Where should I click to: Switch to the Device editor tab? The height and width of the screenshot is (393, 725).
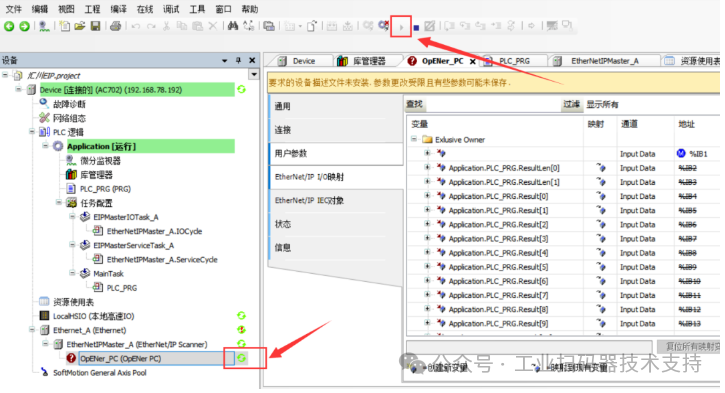tap(303, 61)
